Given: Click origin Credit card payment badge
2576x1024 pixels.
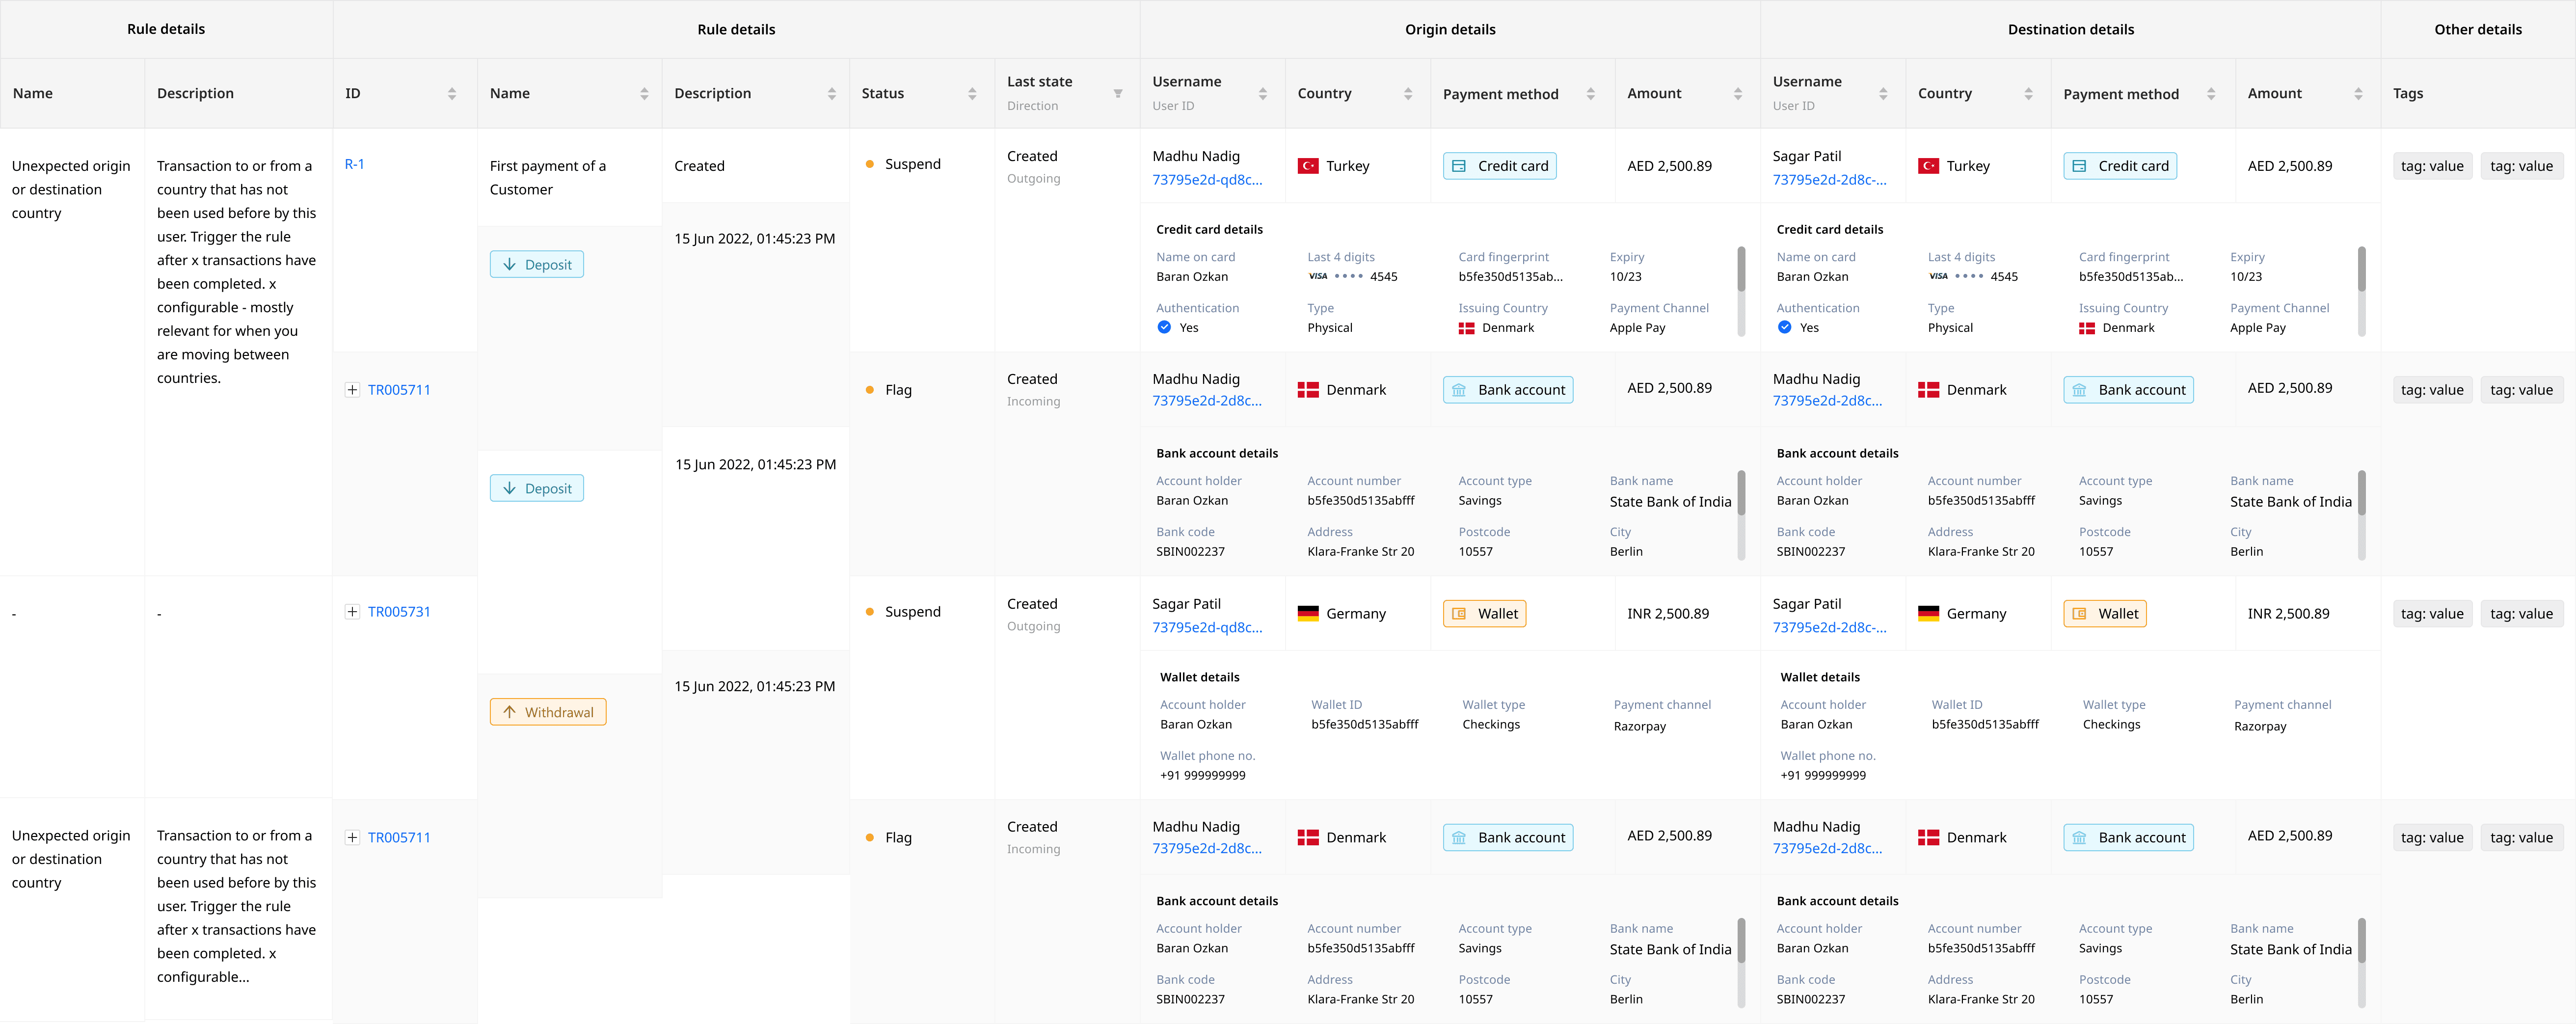Looking at the screenshot, I should 1499,166.
